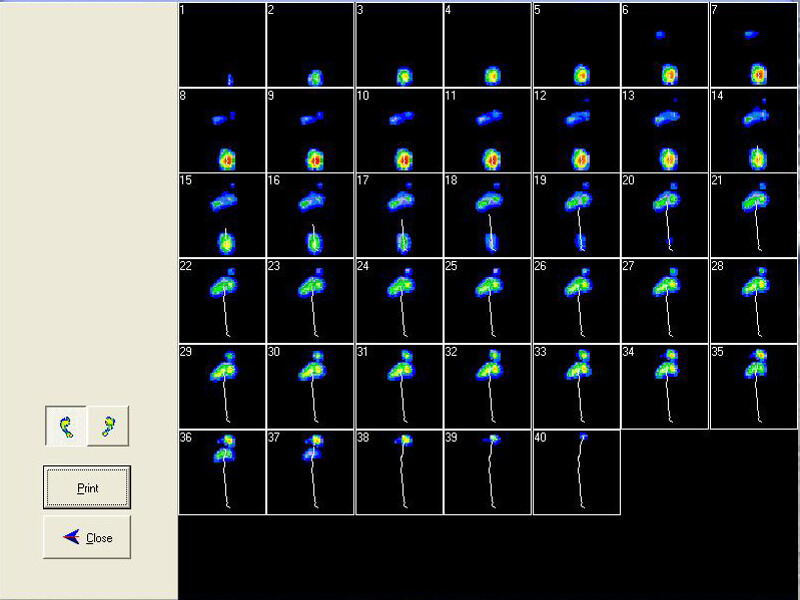Pick frame 18 thumbnail
The image size is (800, 600).
[x=487, y=215]
